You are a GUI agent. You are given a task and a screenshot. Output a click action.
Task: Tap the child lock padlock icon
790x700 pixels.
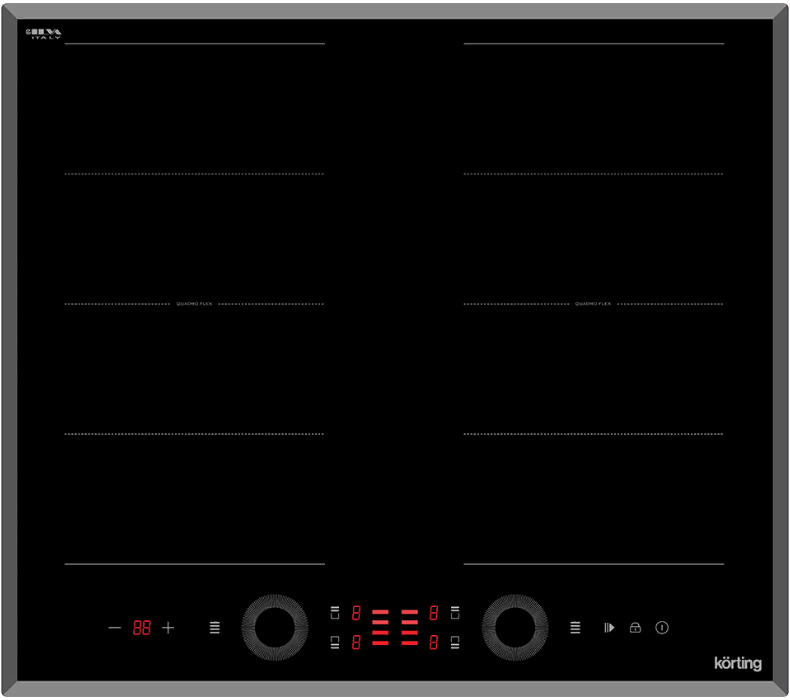tap(634, 628)
